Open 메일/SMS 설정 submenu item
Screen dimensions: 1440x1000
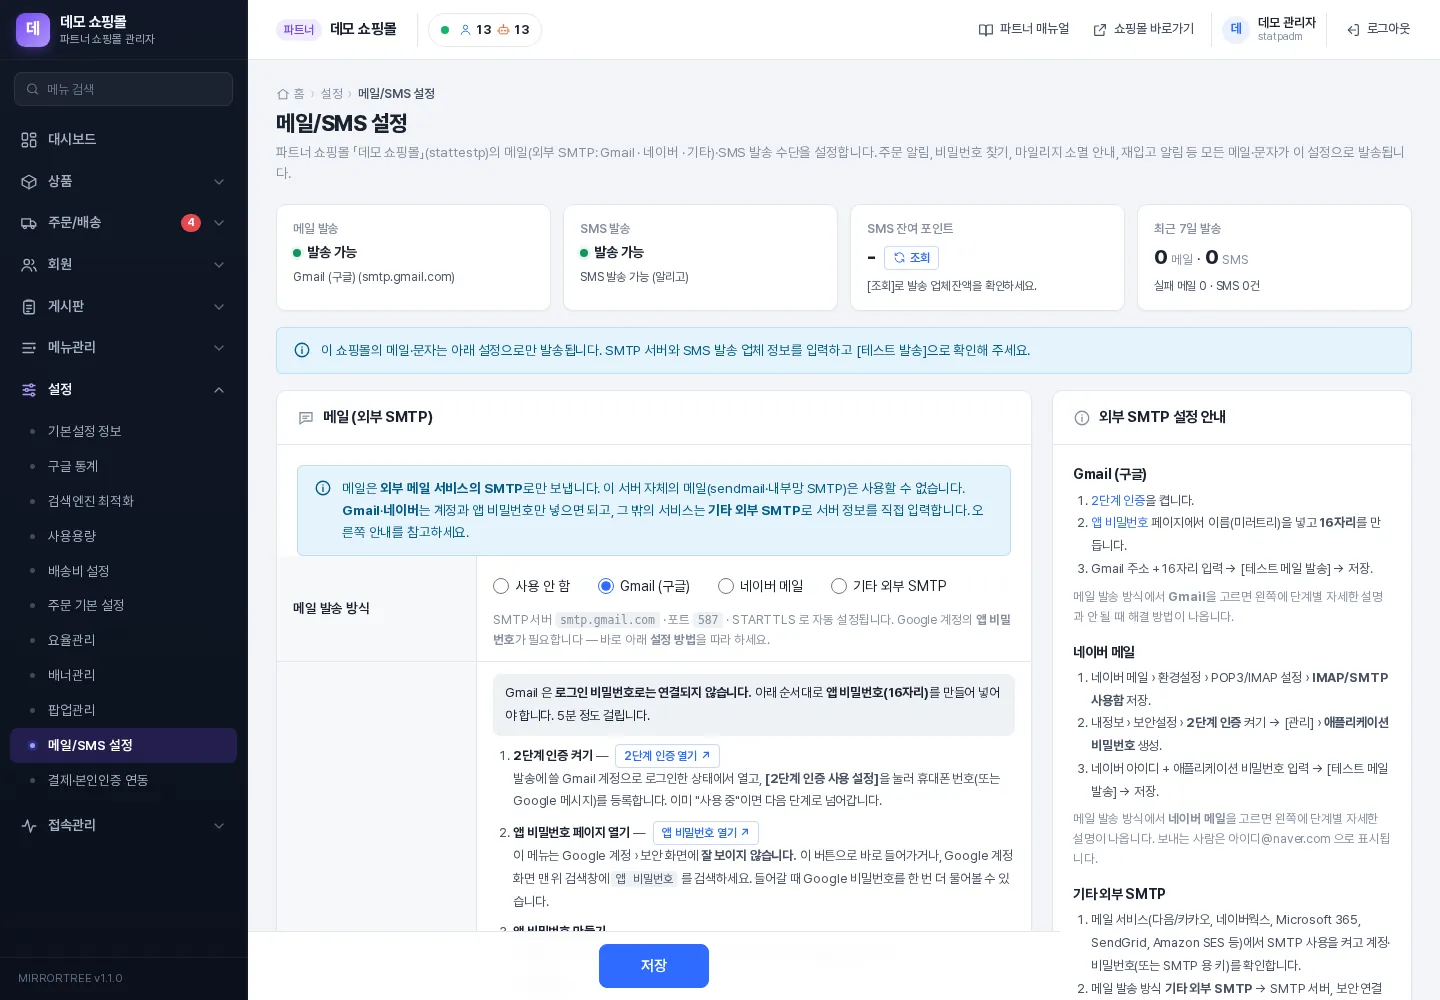[x=123, y=745]
